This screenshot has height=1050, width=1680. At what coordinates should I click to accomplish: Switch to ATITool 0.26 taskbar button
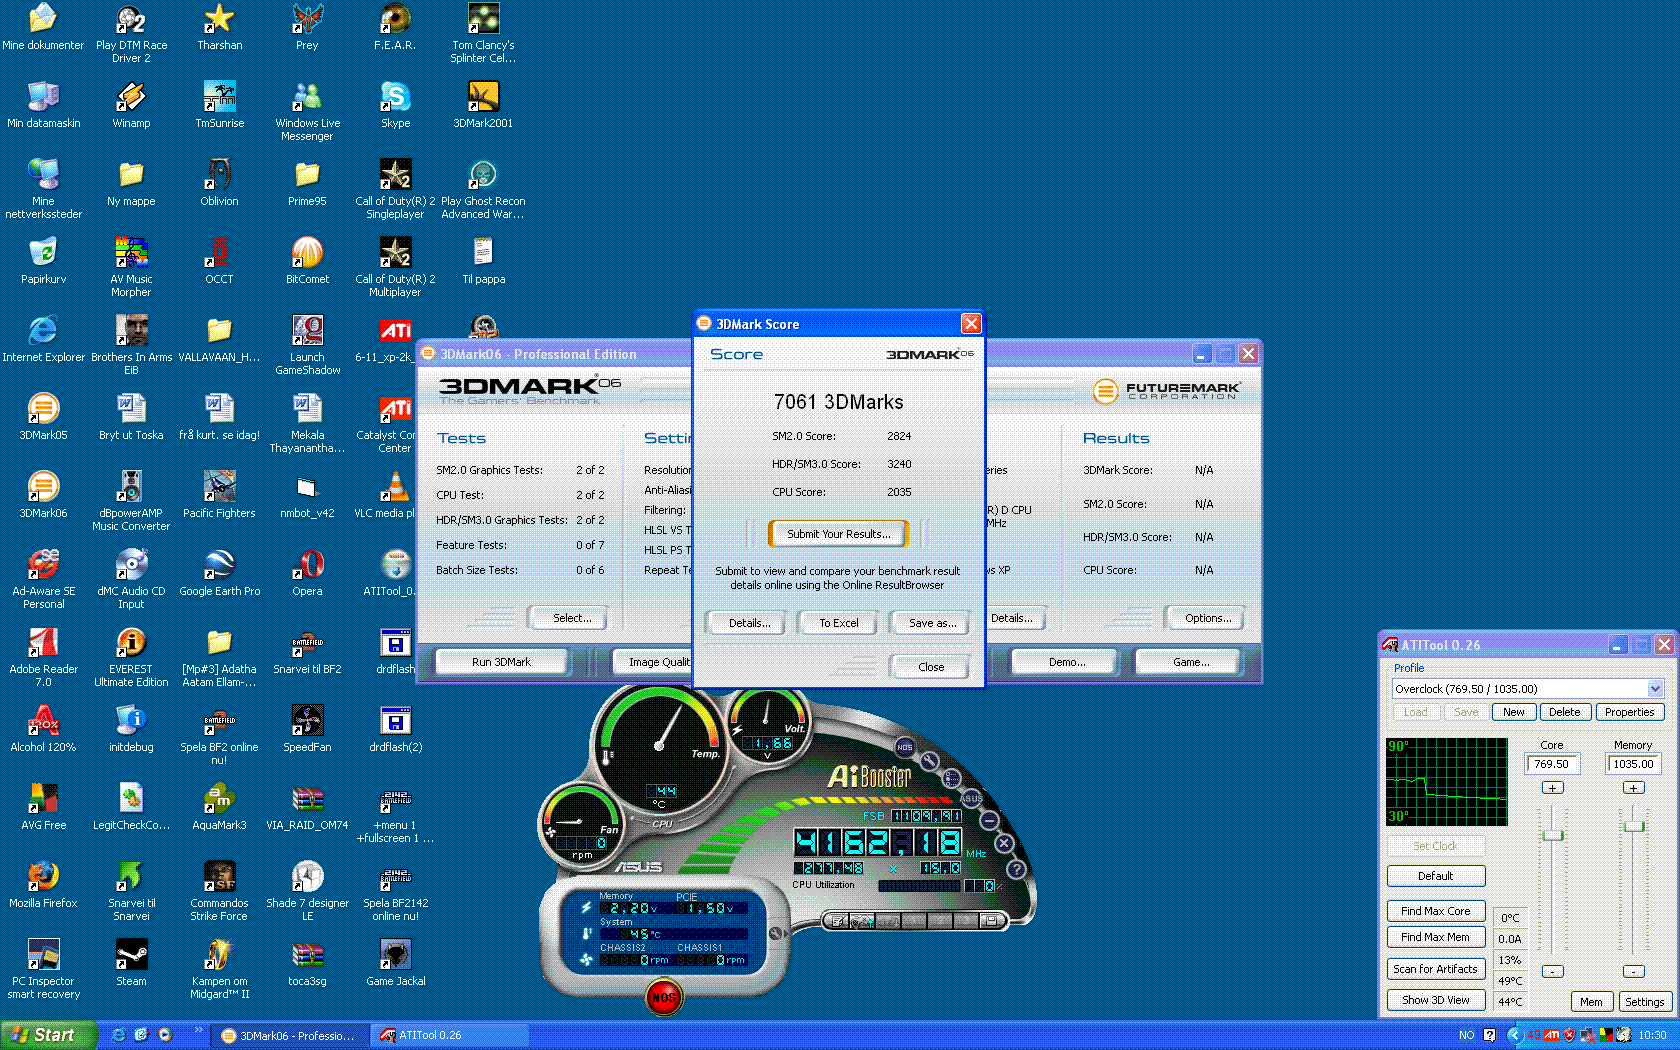448,1035
